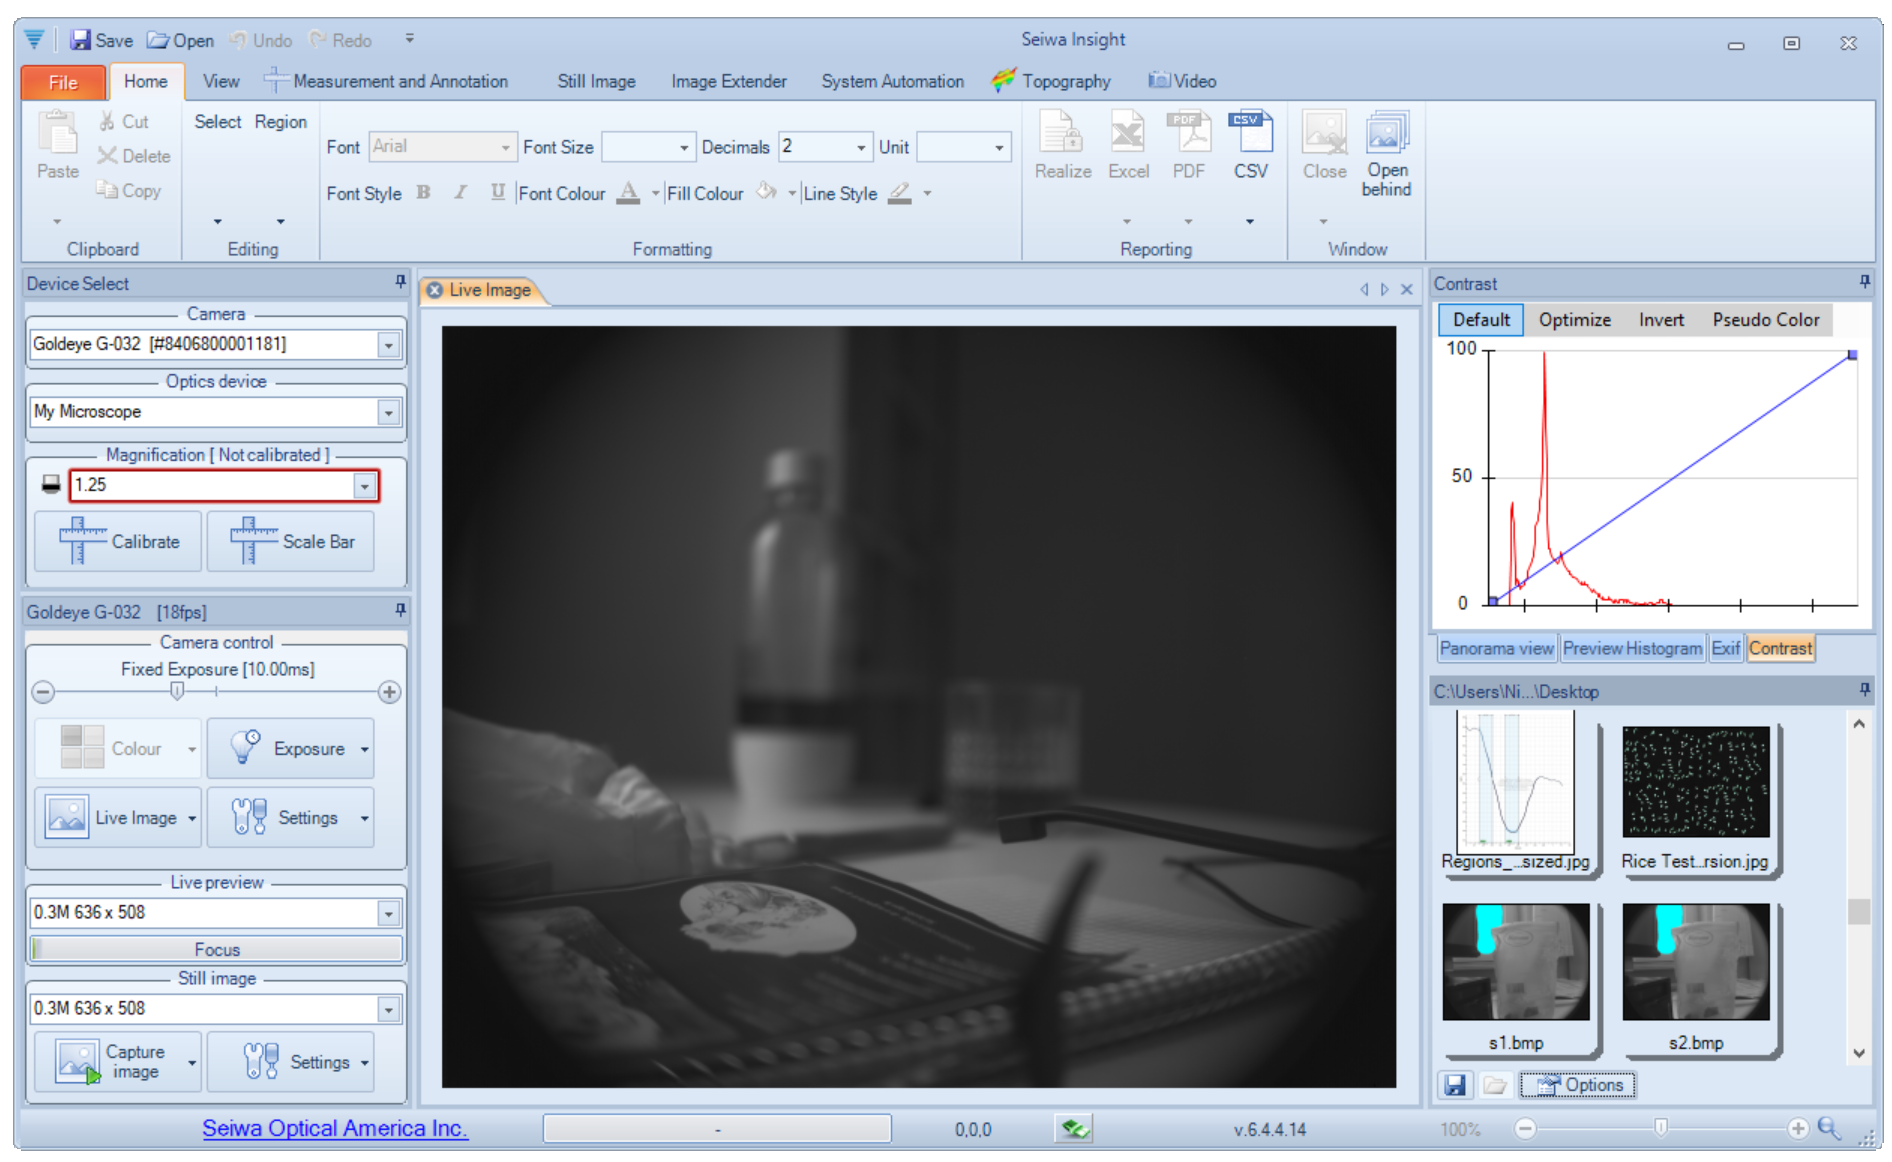Open the Unit dropdown

point(999,147)
